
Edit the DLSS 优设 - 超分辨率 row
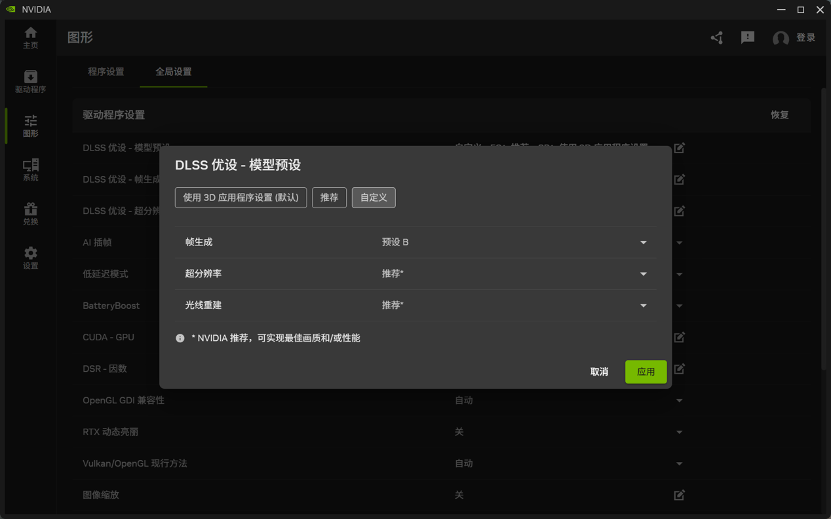click(679, 211)
